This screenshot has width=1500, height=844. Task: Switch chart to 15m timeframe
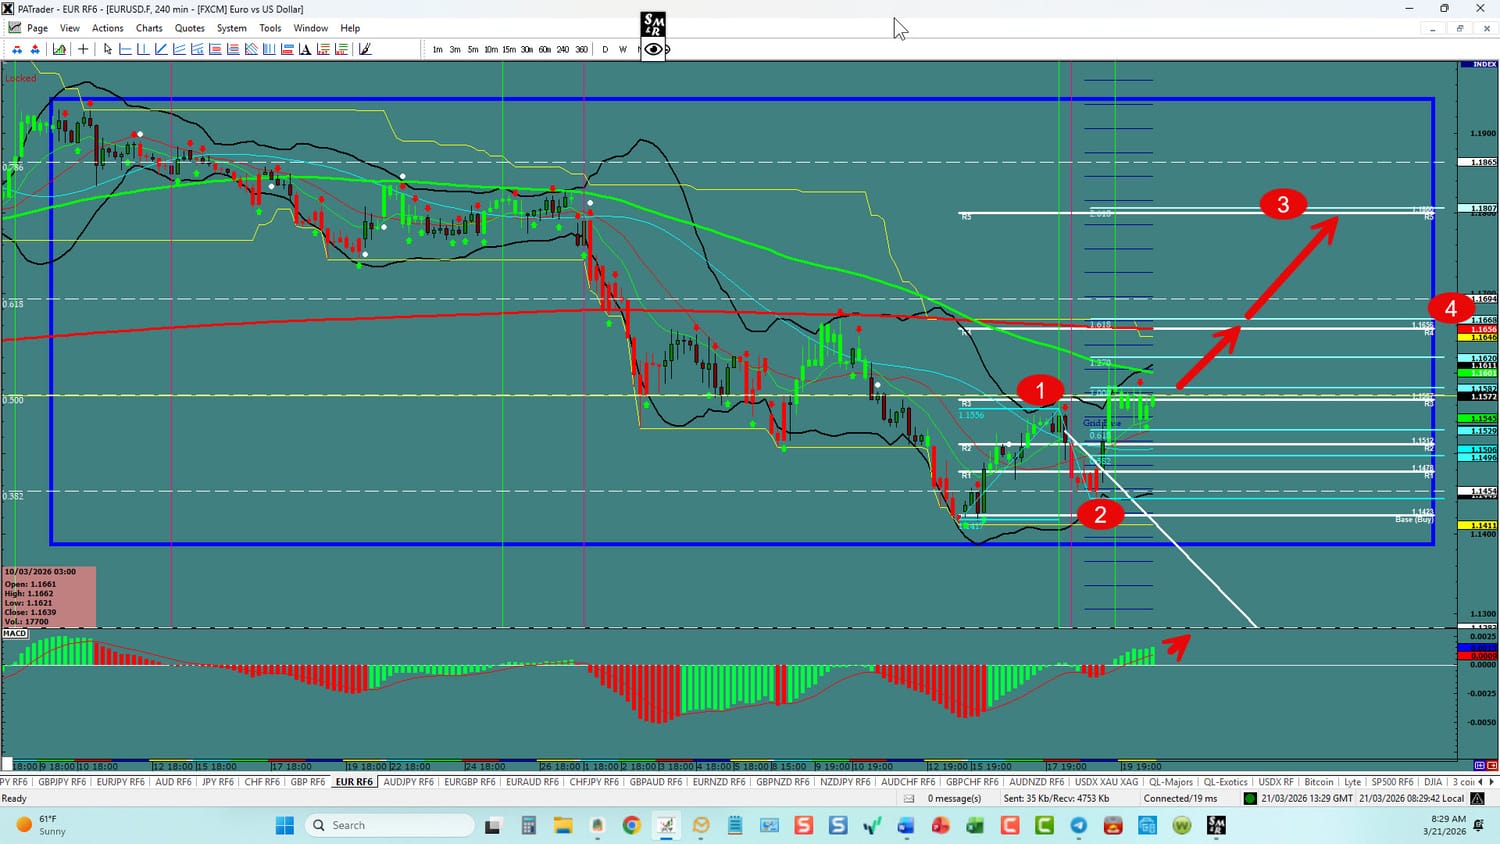coord(509,49)
